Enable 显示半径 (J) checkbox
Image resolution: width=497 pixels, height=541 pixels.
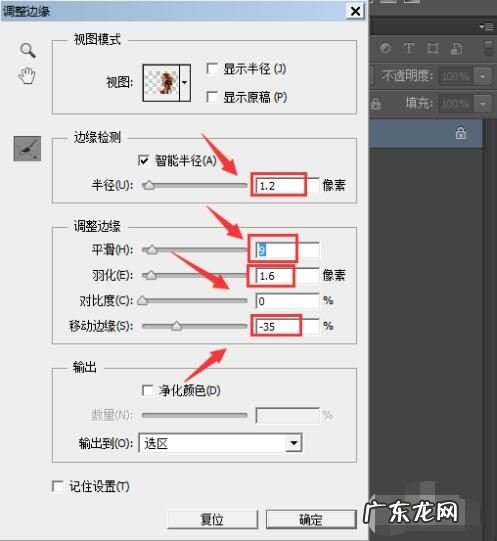[212, 69]
